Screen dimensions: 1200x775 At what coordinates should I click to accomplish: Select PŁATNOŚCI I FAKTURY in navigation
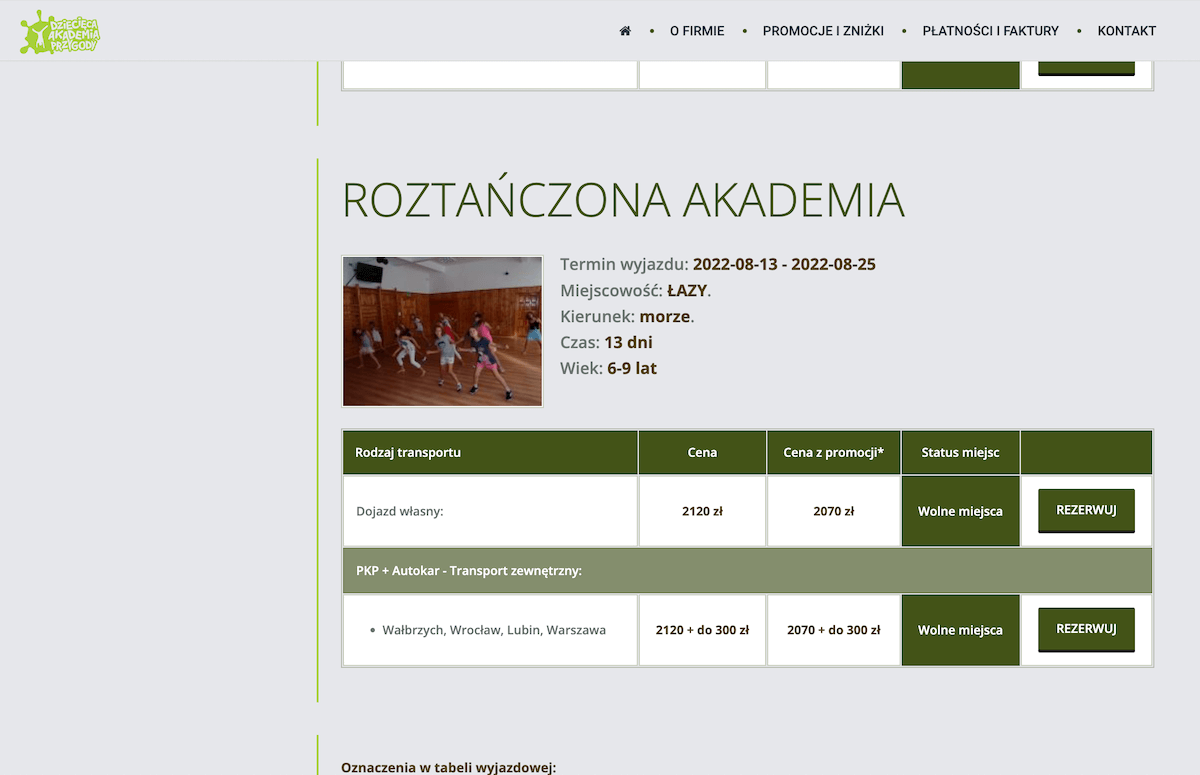(x=990, y=31)
